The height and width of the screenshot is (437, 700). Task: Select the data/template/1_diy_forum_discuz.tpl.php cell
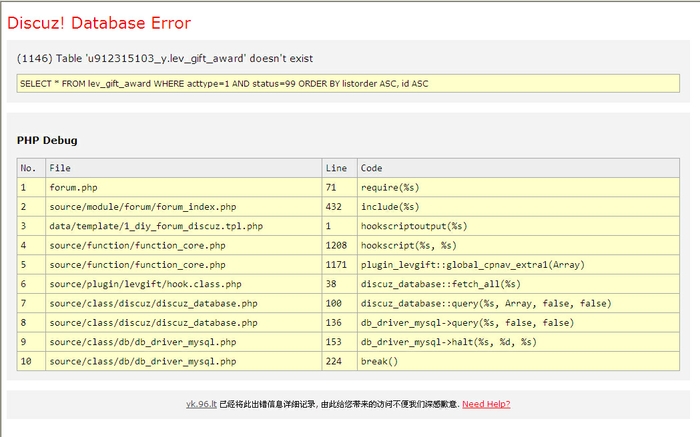coord(183,226)
